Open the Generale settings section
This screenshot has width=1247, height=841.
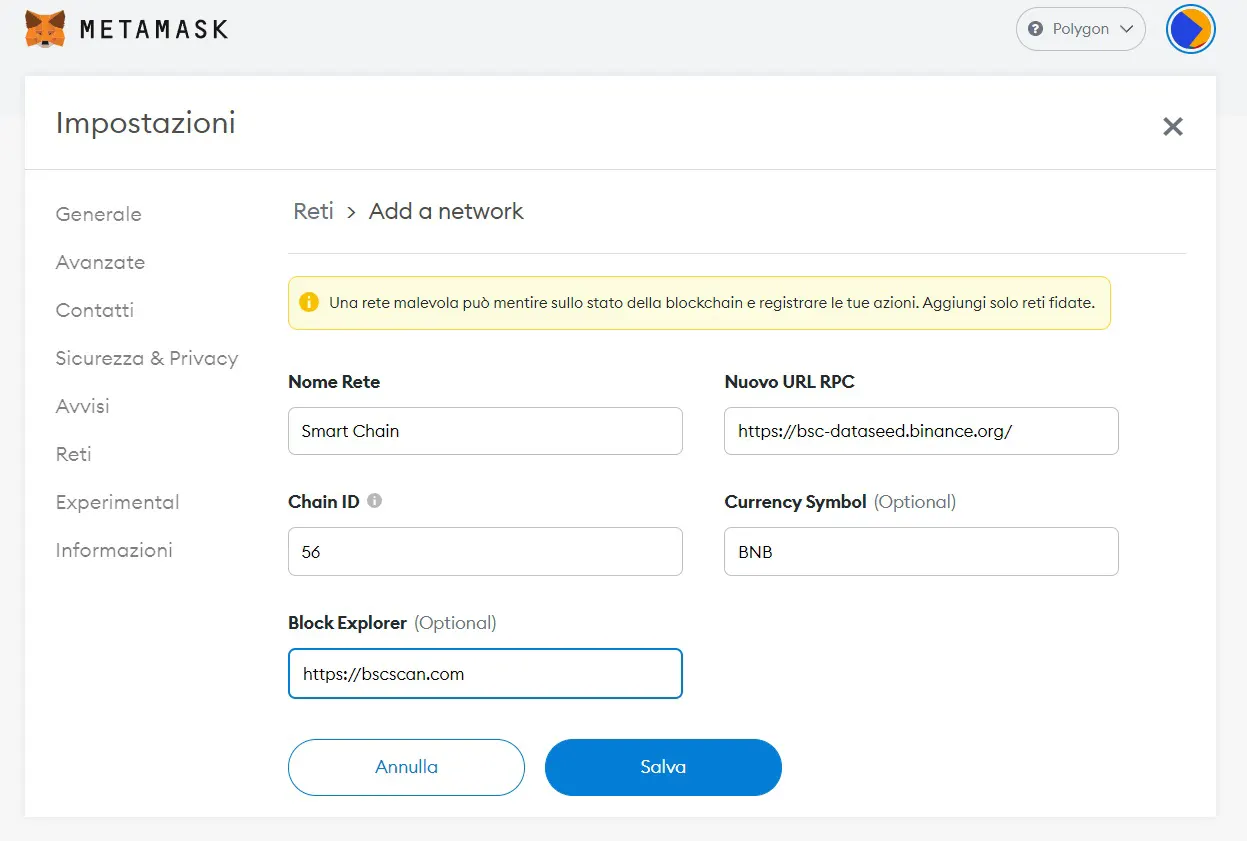(98, 214)
